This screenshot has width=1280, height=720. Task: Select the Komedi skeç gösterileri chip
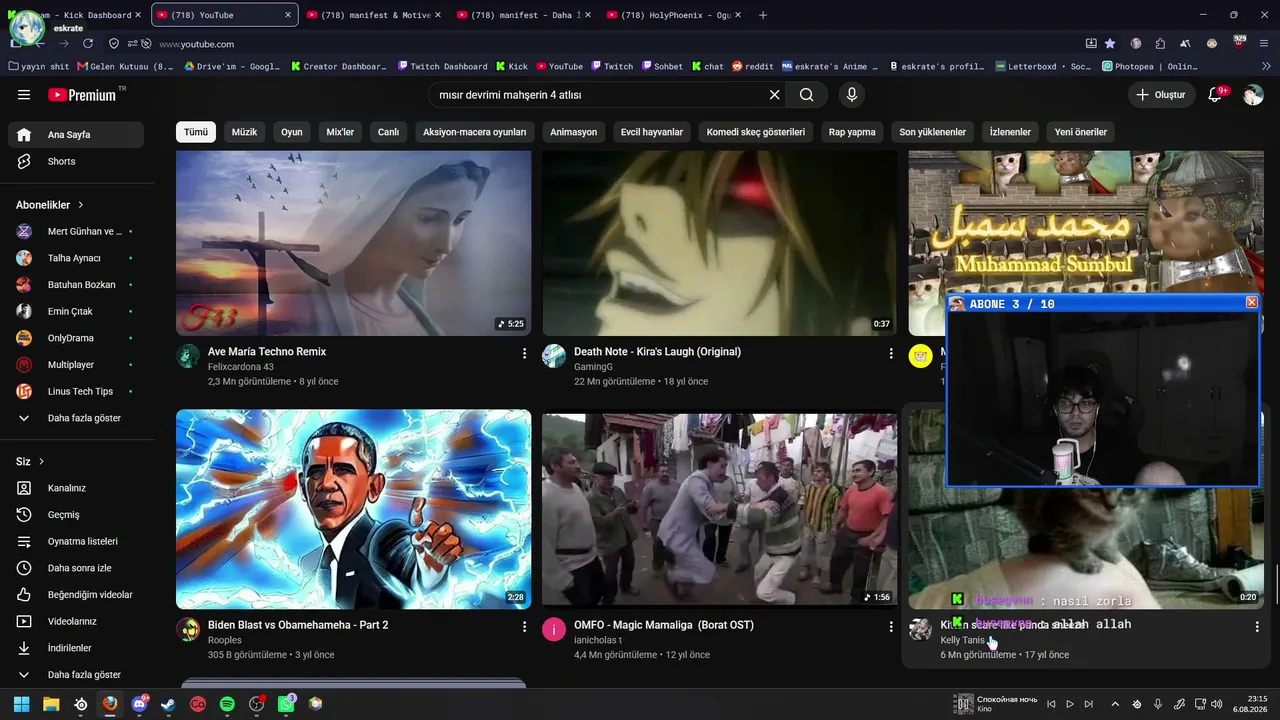pyautogui.click(x=756, y=132)
